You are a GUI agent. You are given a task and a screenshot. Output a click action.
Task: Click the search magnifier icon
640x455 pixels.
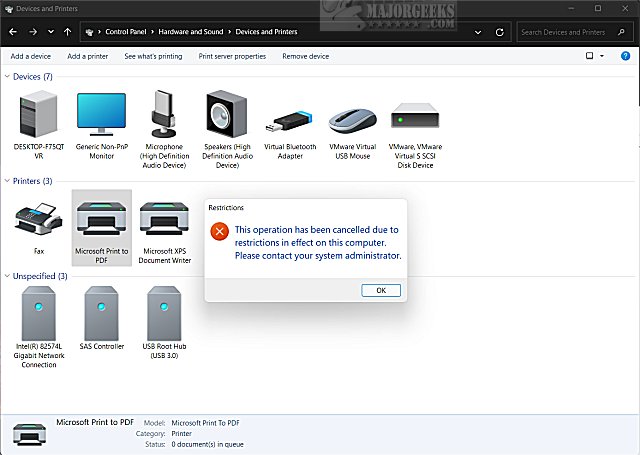coord(621,32)
